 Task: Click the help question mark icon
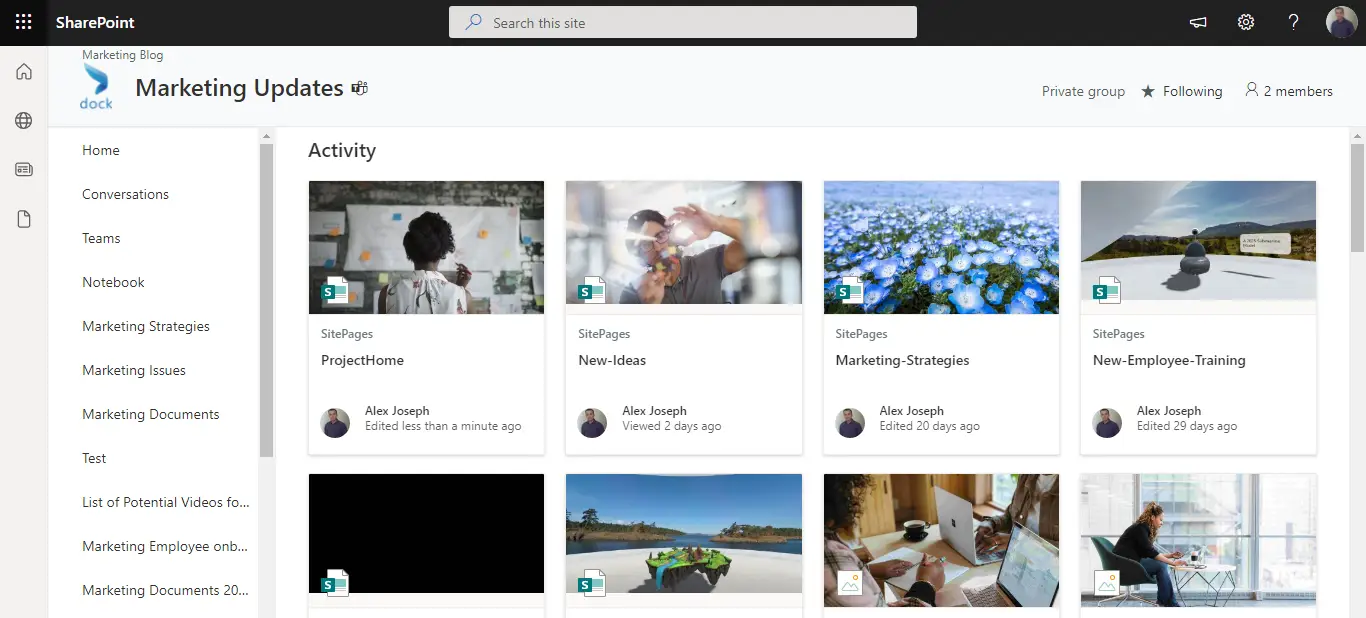pyautogui.click(x=1293, y=22)
